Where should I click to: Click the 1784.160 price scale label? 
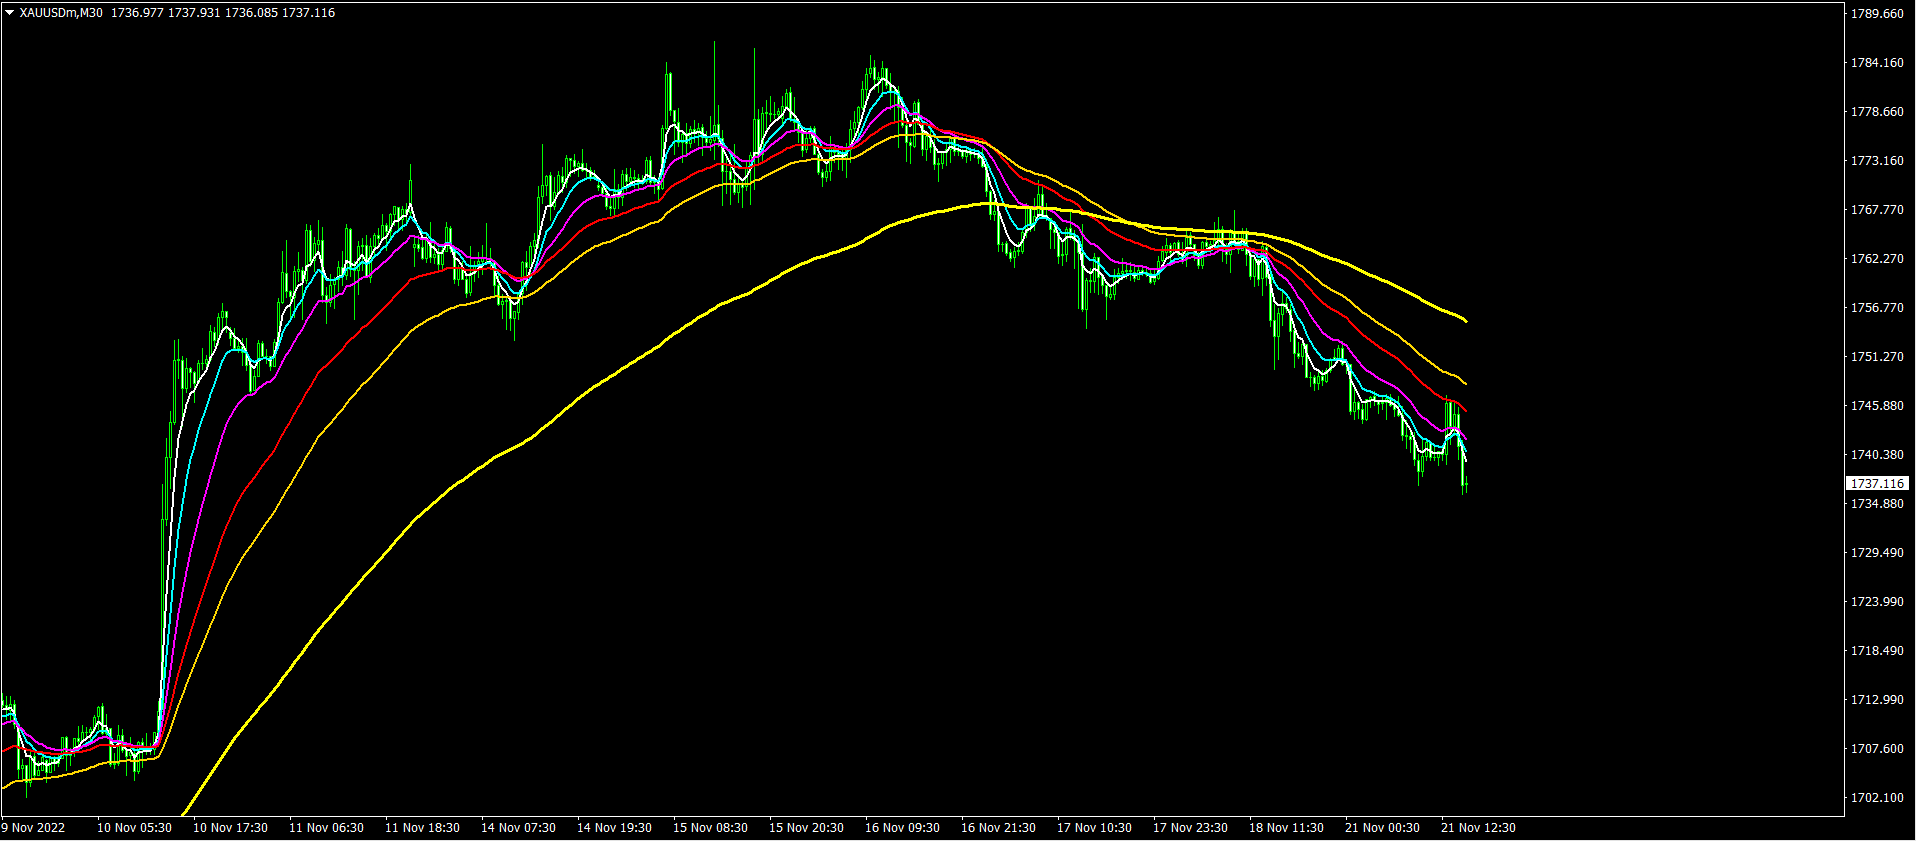[1877, 63]
